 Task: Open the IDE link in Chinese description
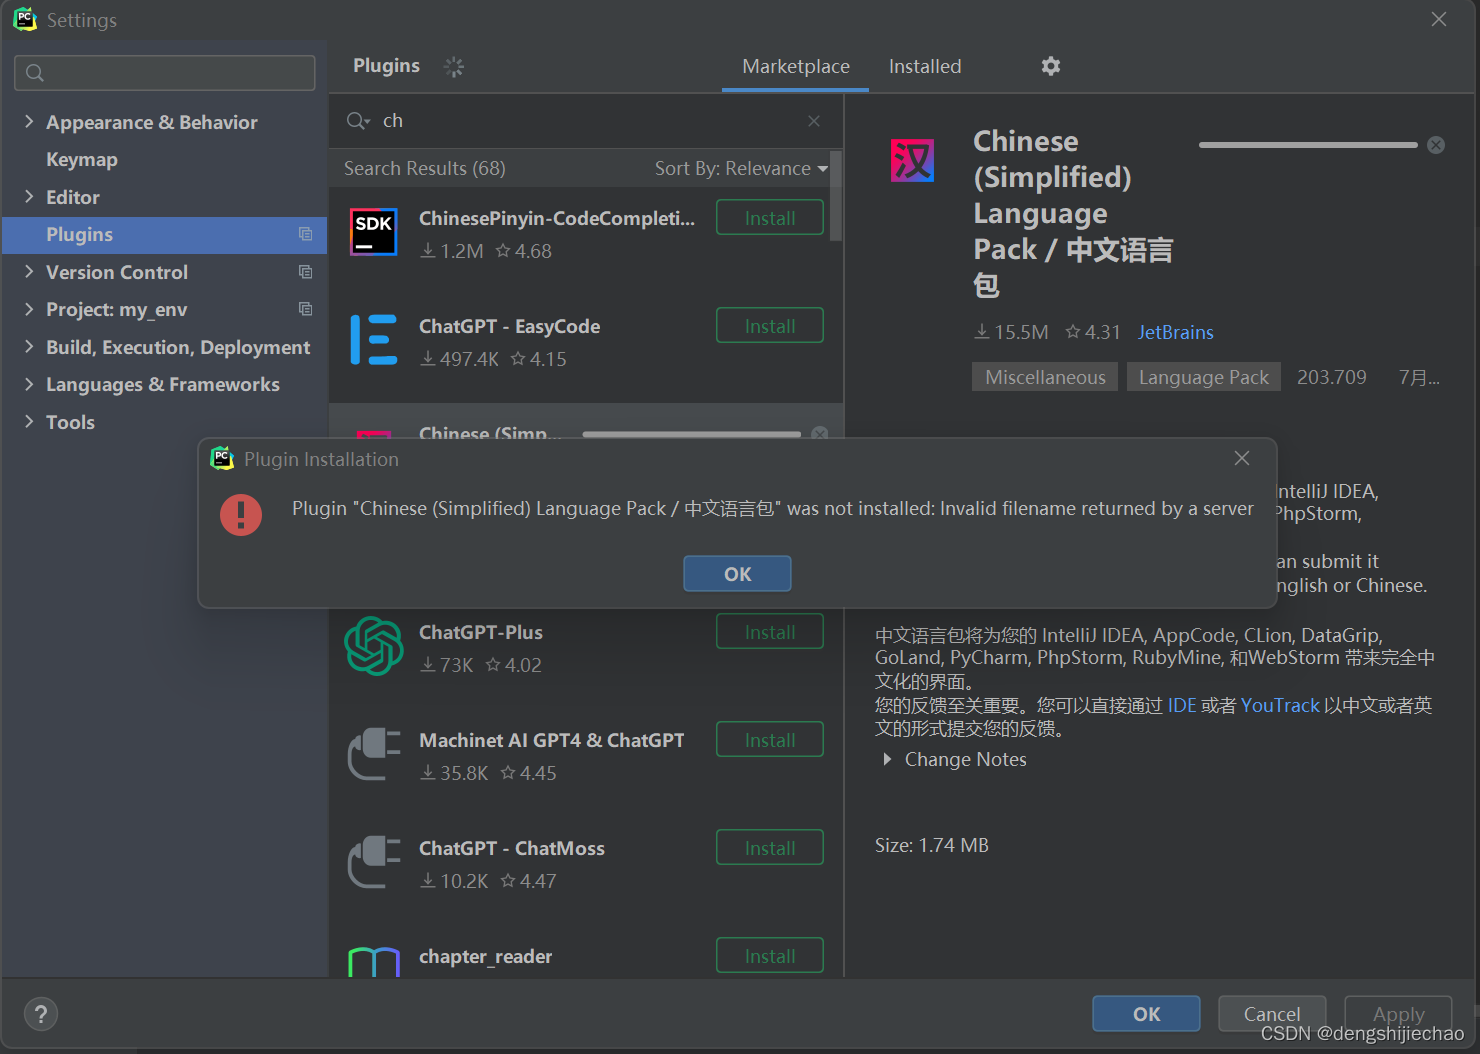(x=1182, y=705)
